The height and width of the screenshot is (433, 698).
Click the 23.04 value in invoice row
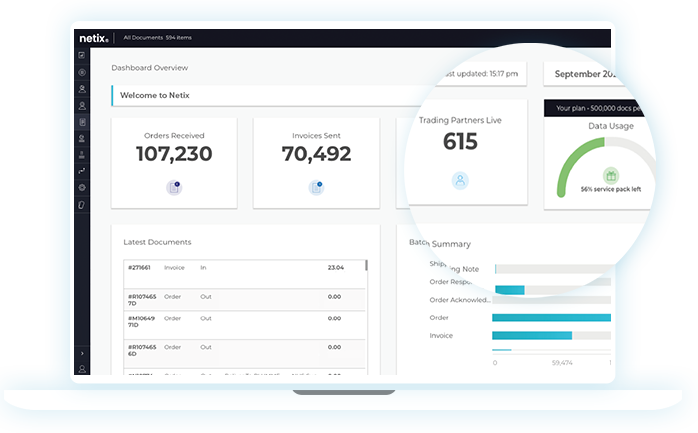[336, 267]
